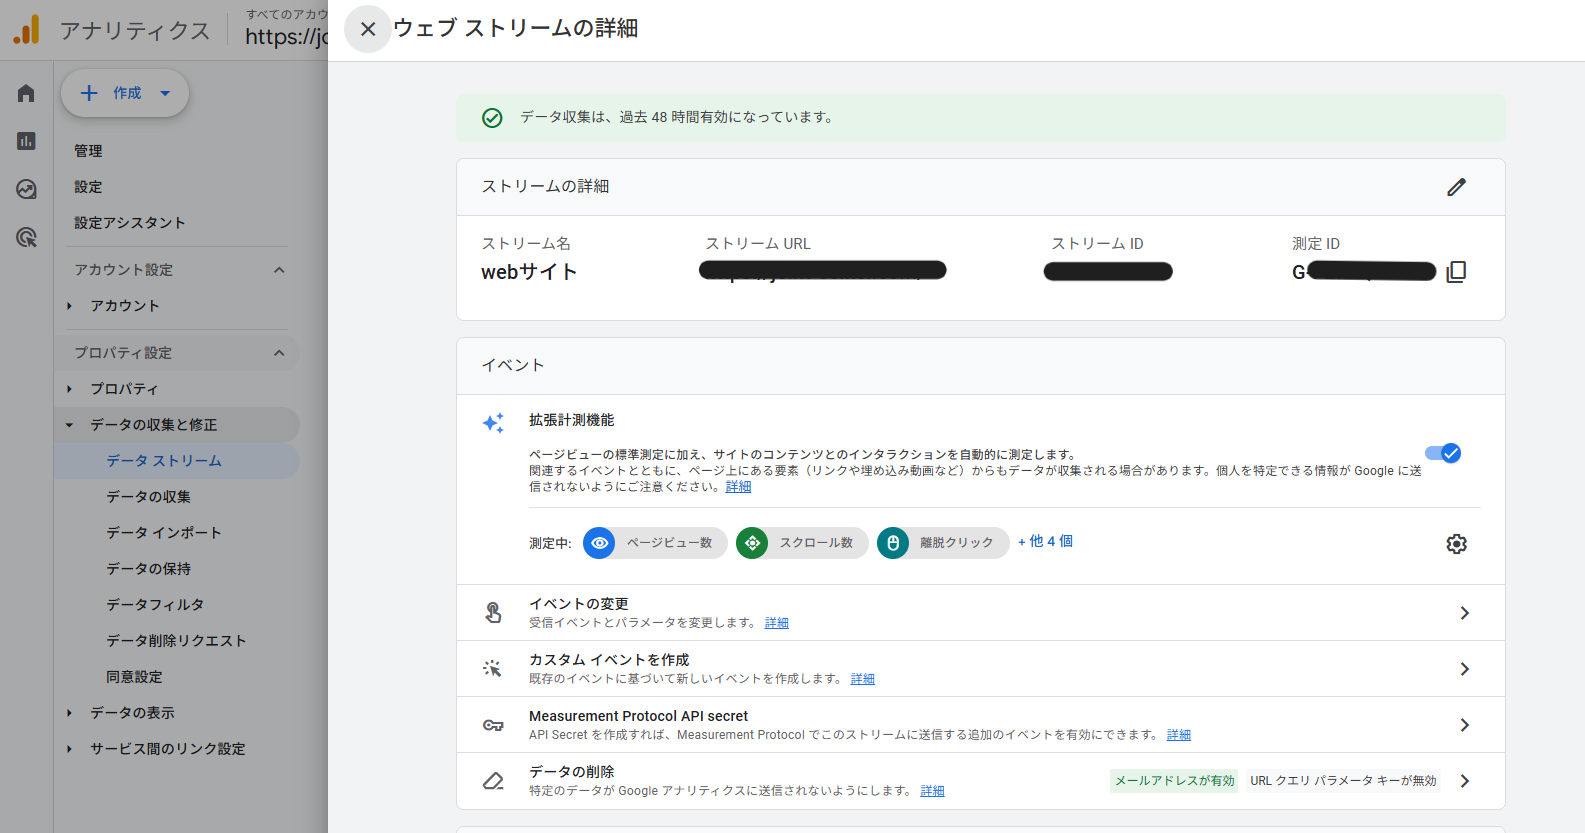Image resolution: width=1585 pixels, height=833 pixels.
Task: Select データの保持 in the sidebar
Action: pos(148,569)
